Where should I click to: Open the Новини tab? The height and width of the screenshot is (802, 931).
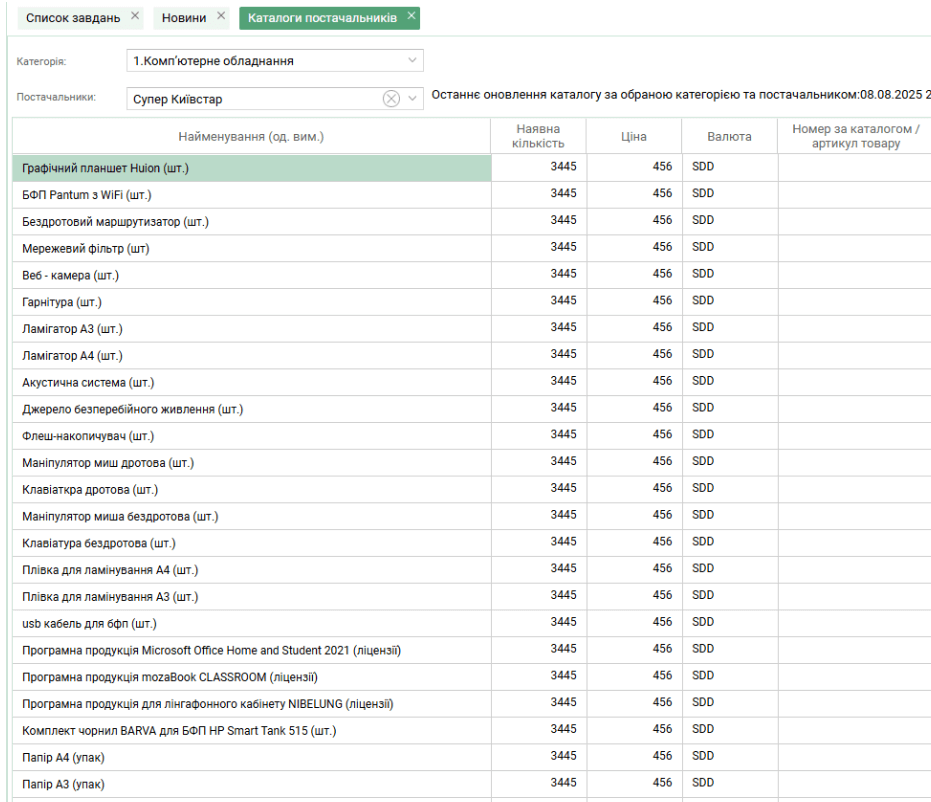[x=184, y=18]
